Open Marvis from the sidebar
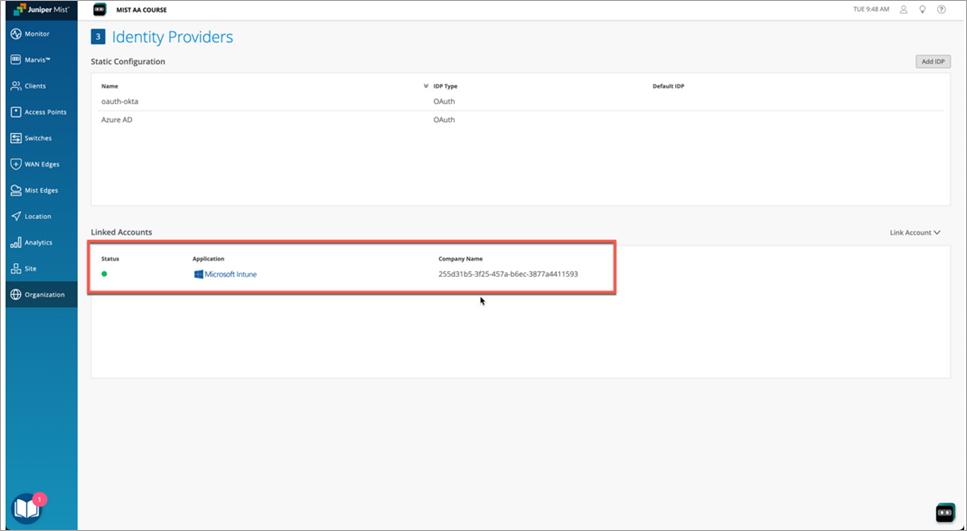 (37, 60)
